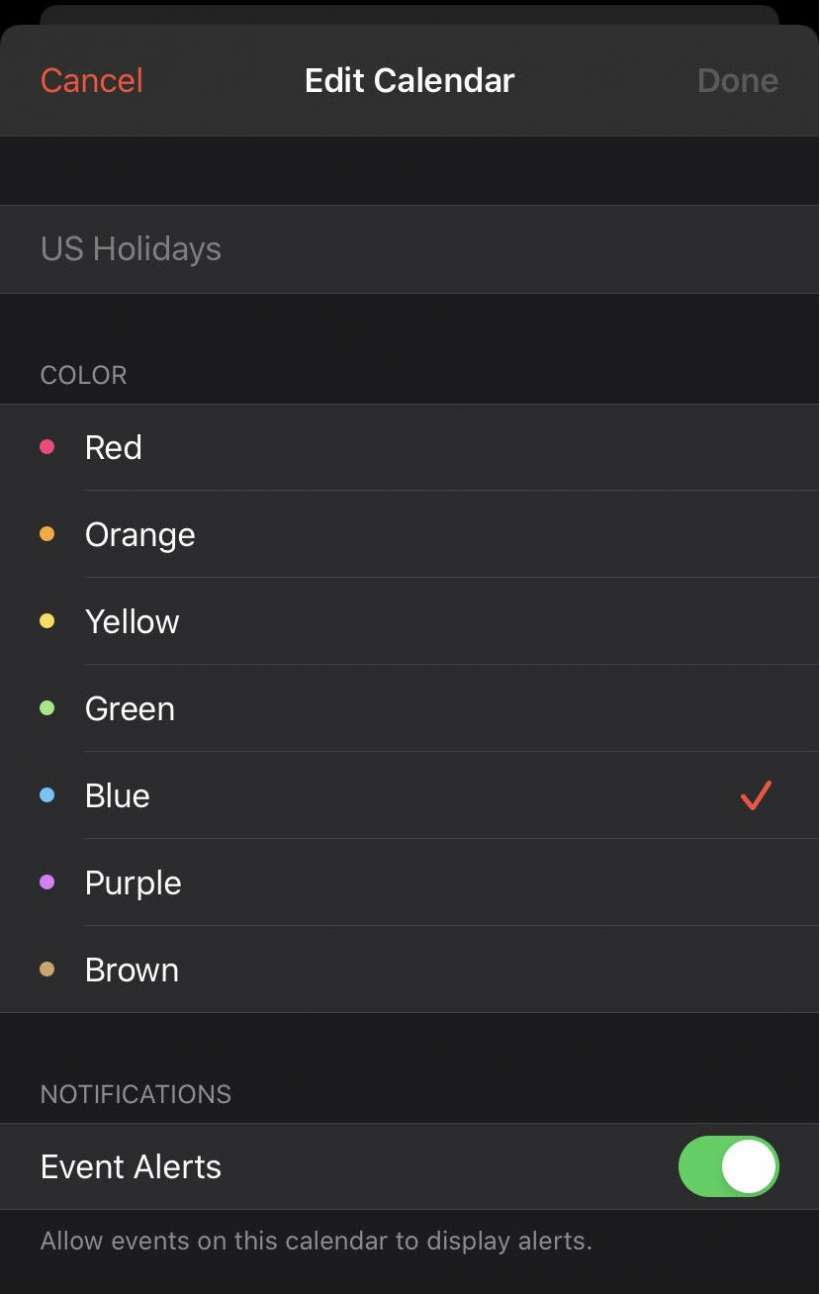
Task: Tap the Event Alerts label
Action: [131, 1166]
